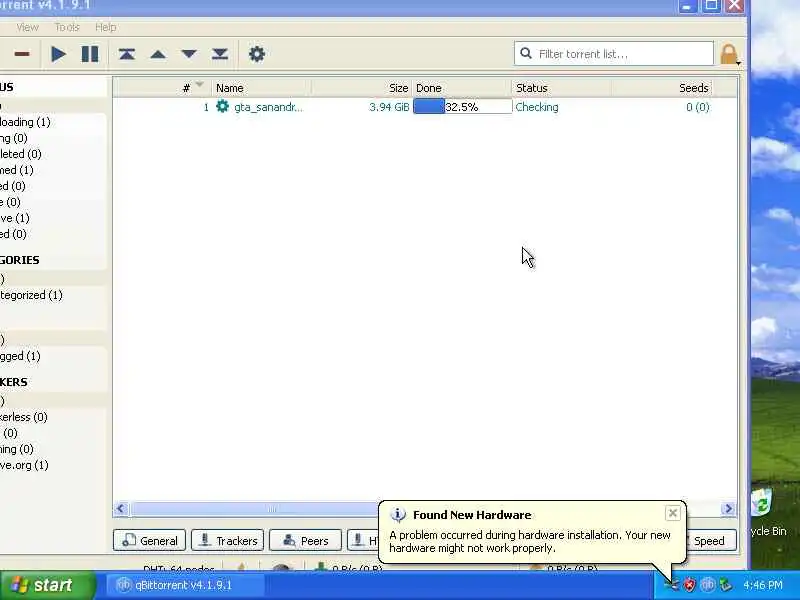This screenshot has height=600, width=800.
Task: Click the magnifier icon in filter box
Action: pos(526,54)
